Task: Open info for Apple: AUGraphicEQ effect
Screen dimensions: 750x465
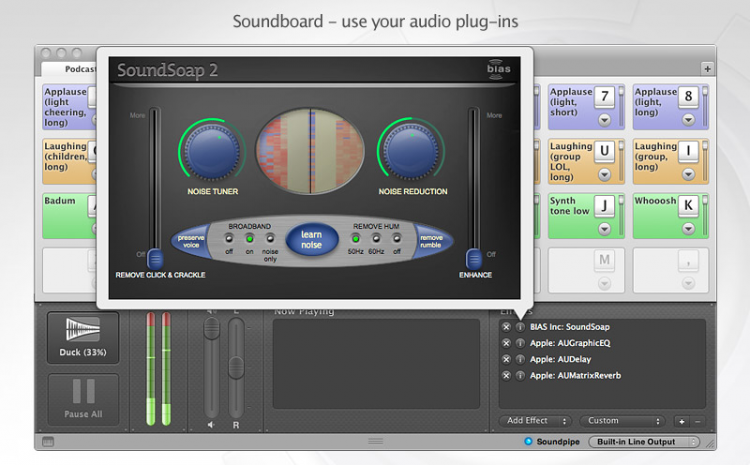Action: tap(519, 343)
